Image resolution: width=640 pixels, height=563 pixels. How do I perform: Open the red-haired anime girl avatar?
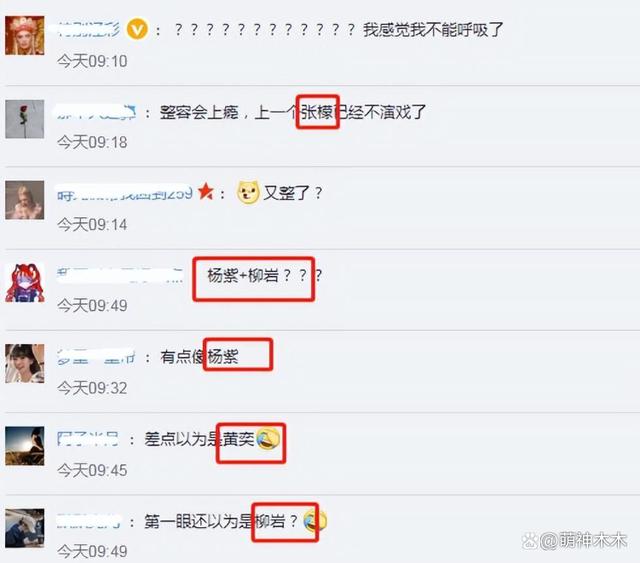tap(24, 283)
